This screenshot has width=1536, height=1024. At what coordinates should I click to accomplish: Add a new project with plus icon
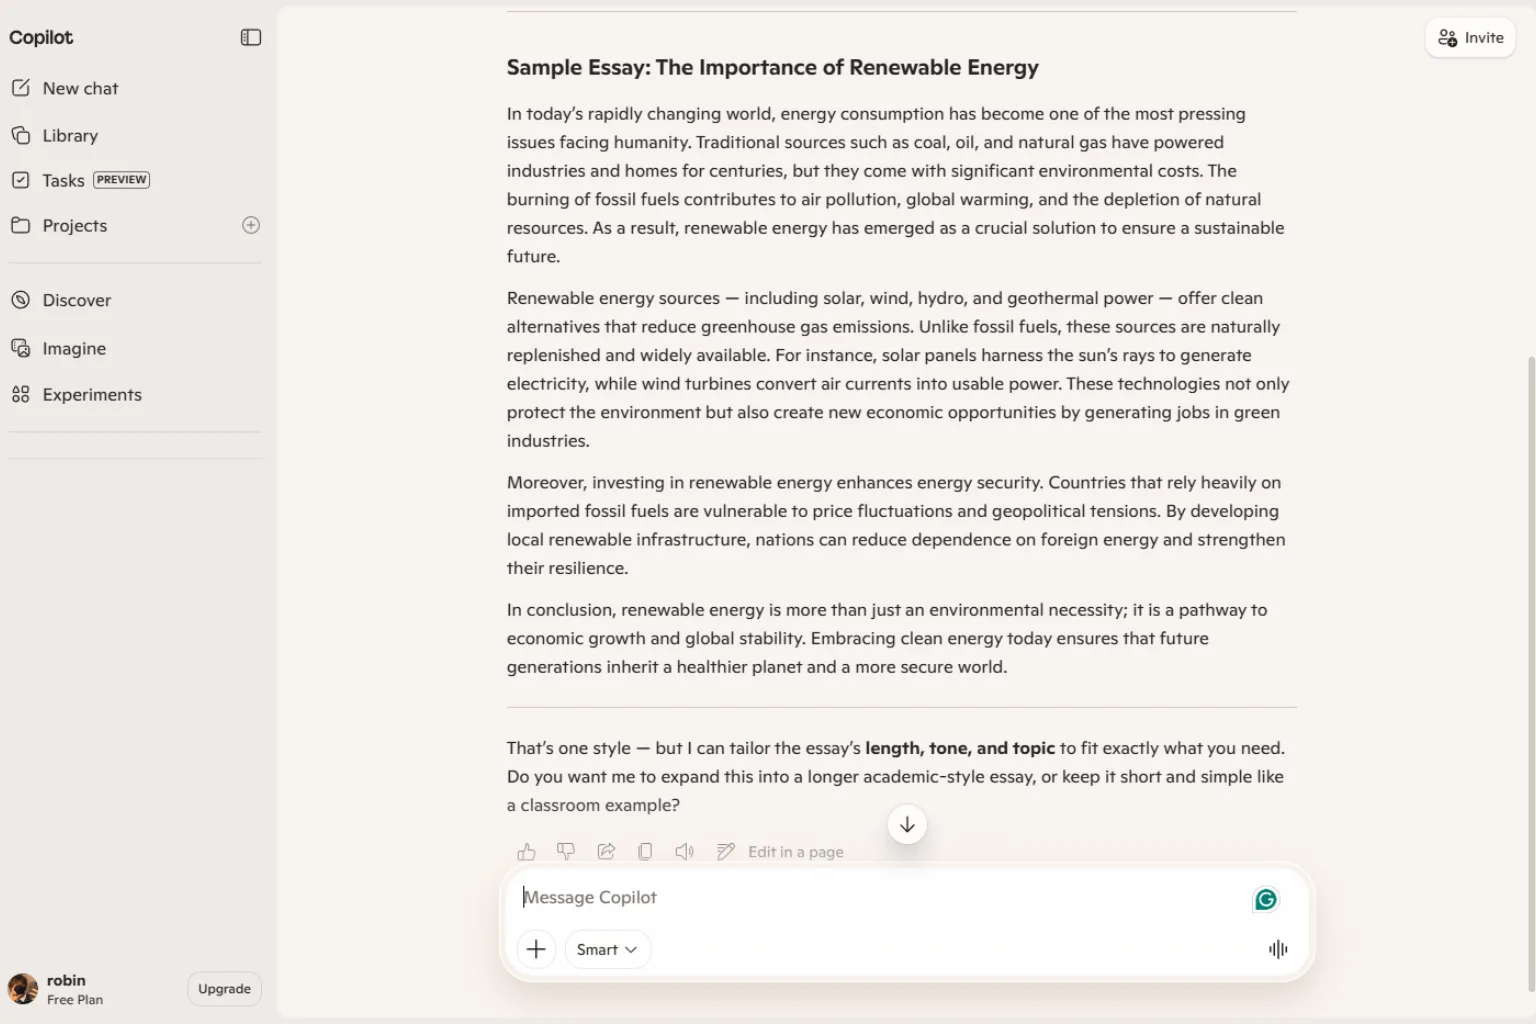[251, 225]
